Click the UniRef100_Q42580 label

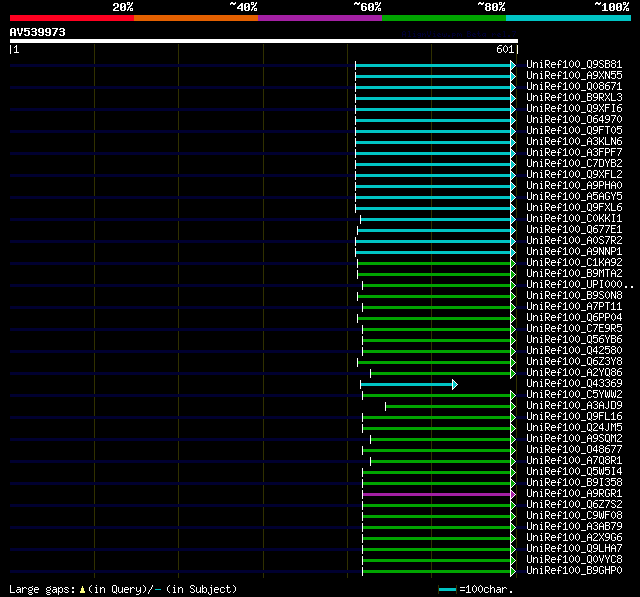574,351
